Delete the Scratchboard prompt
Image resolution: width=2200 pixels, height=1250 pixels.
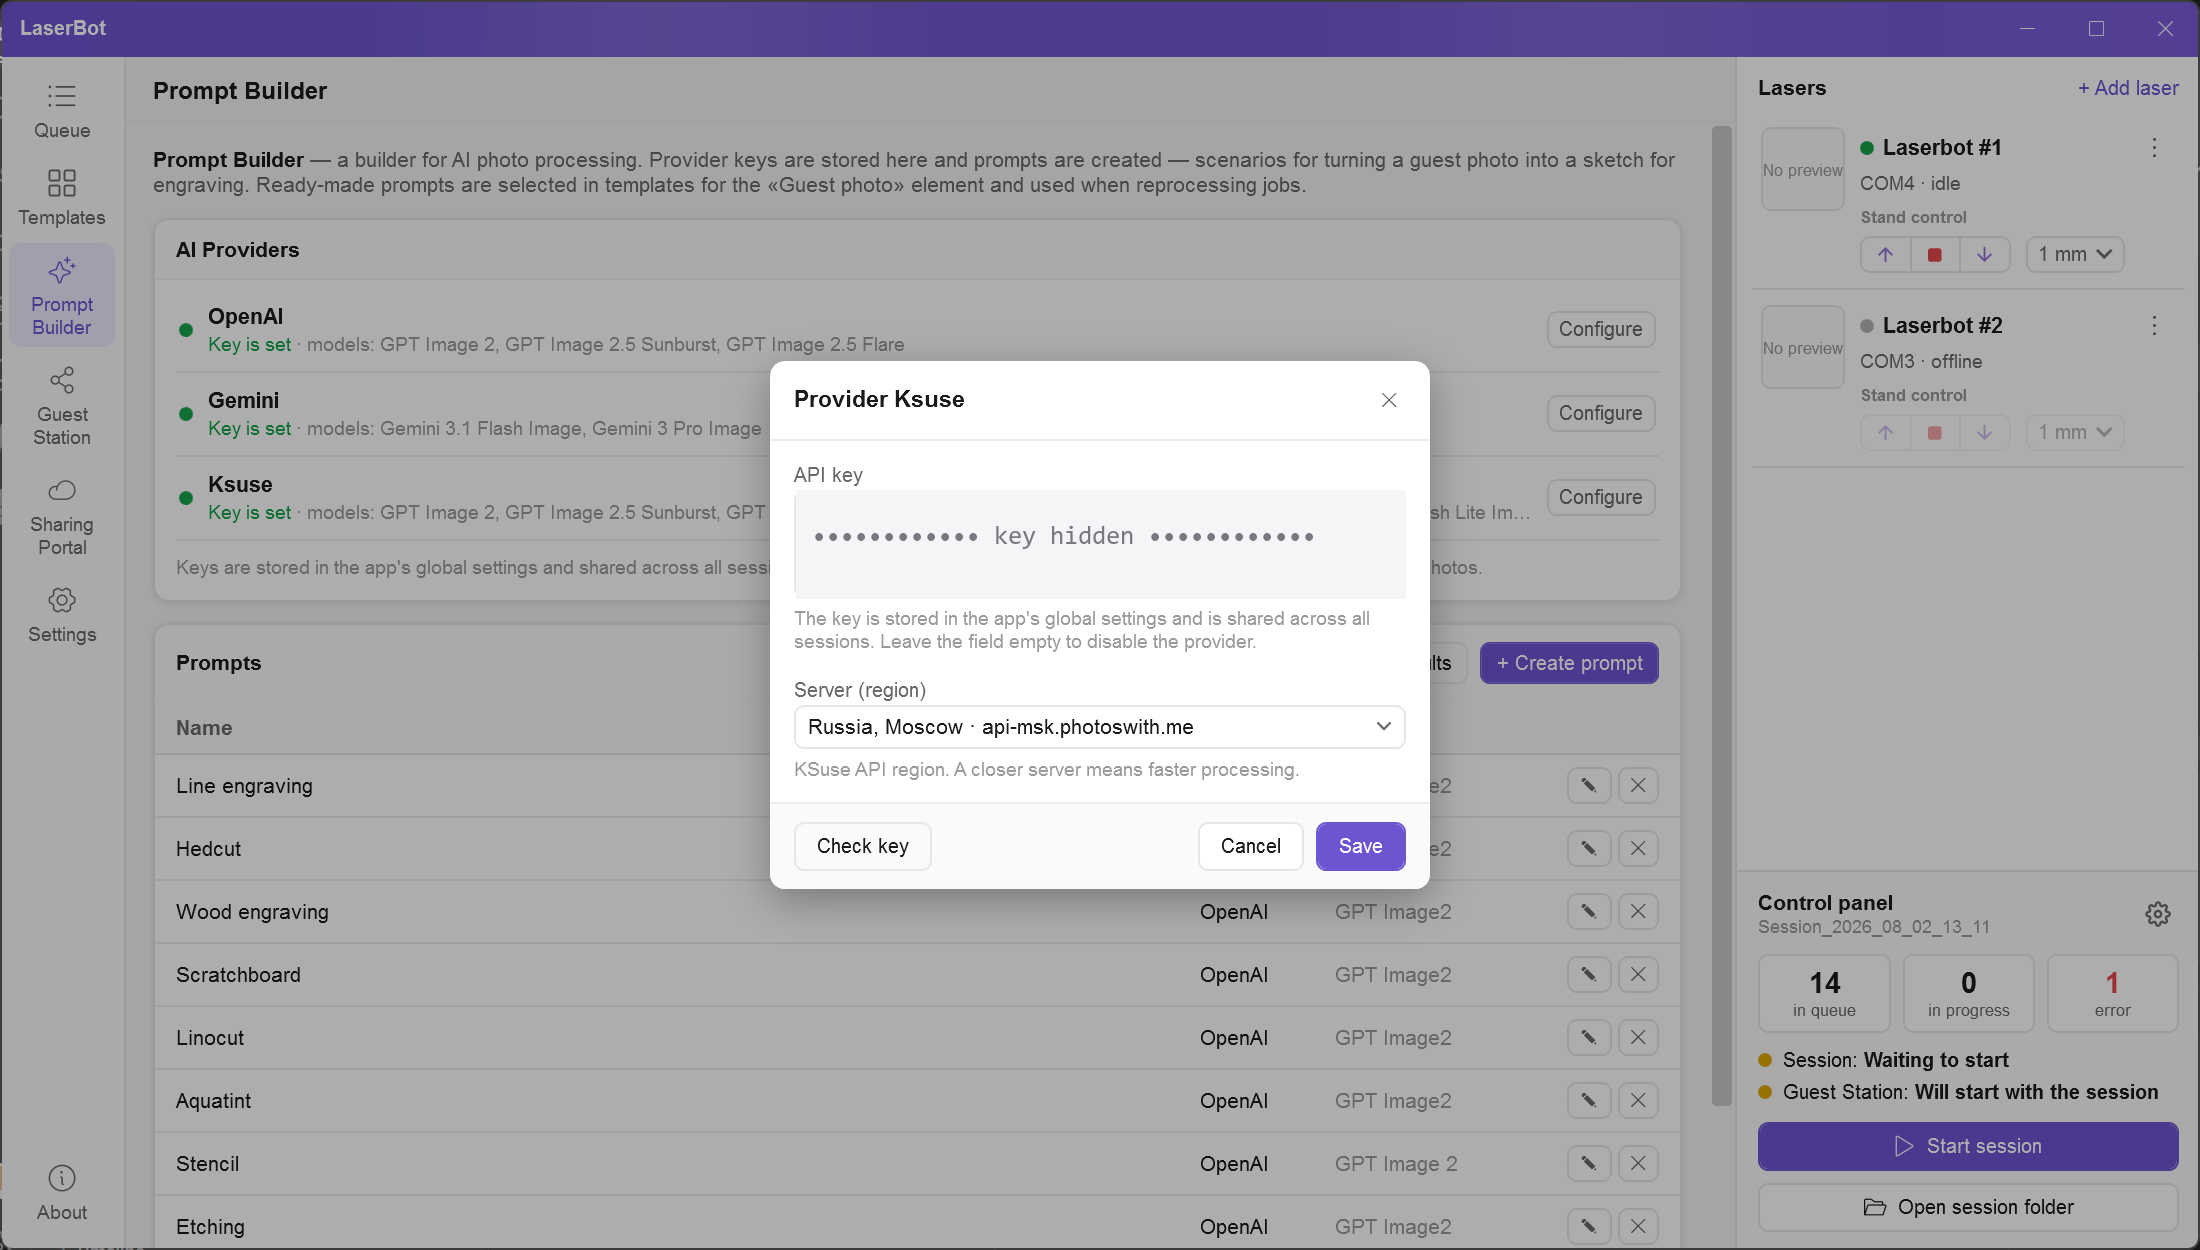1638,975
